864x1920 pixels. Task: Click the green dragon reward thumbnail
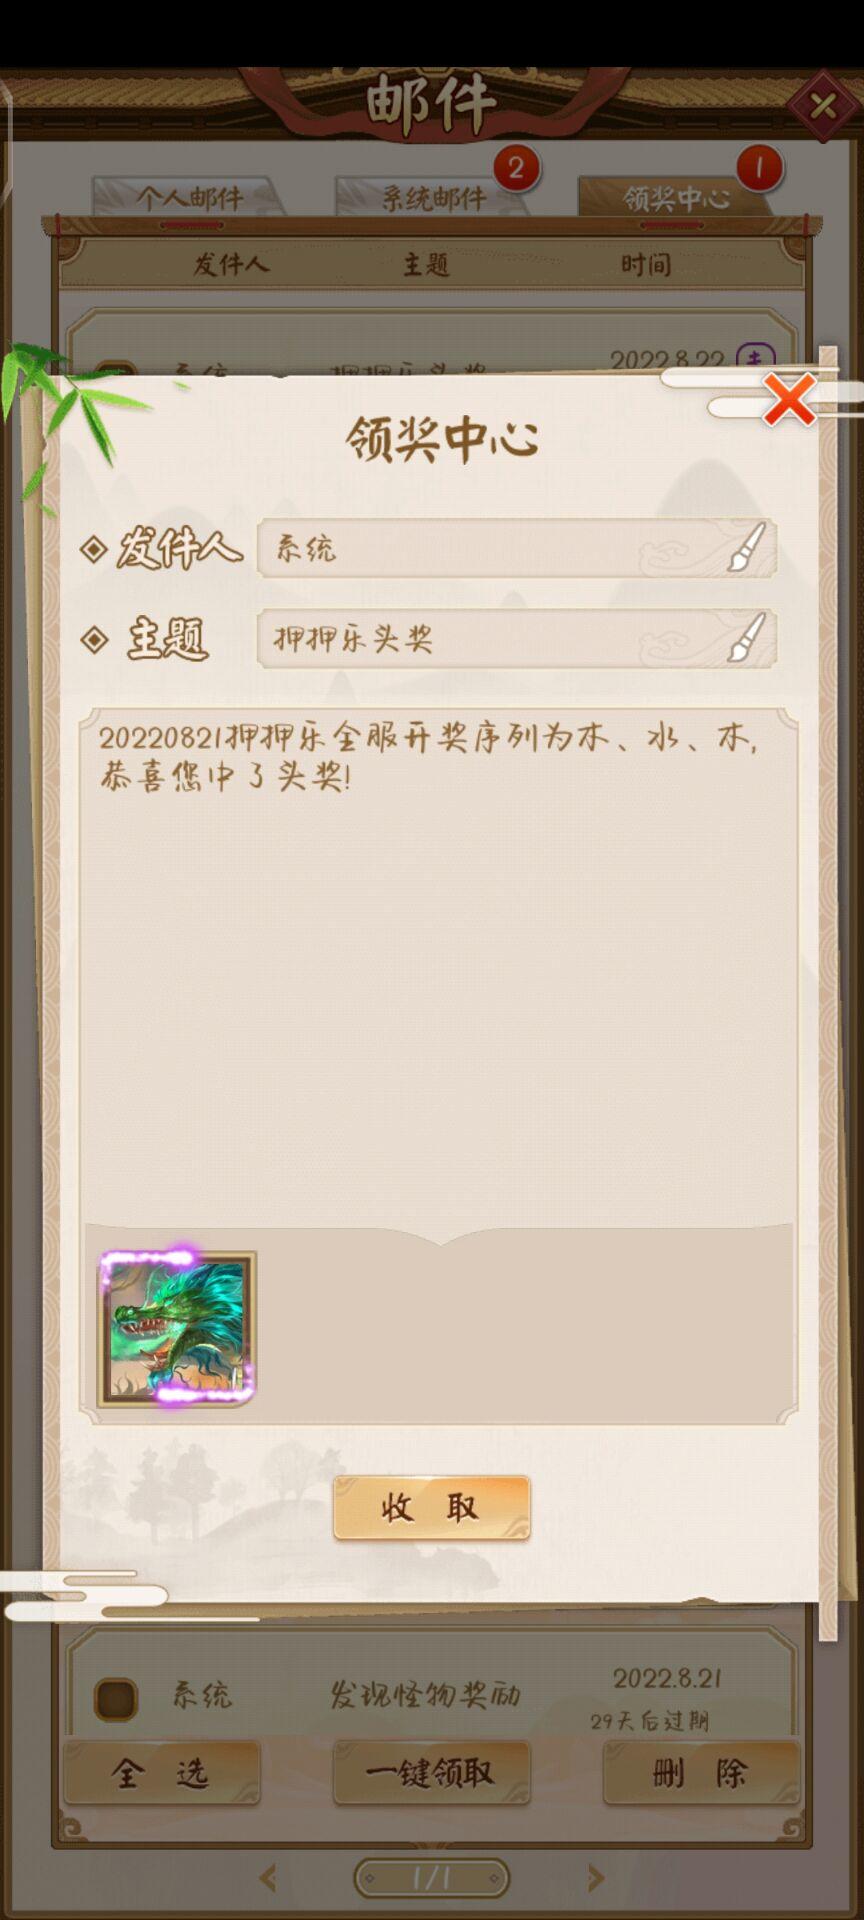point(177,1329)
